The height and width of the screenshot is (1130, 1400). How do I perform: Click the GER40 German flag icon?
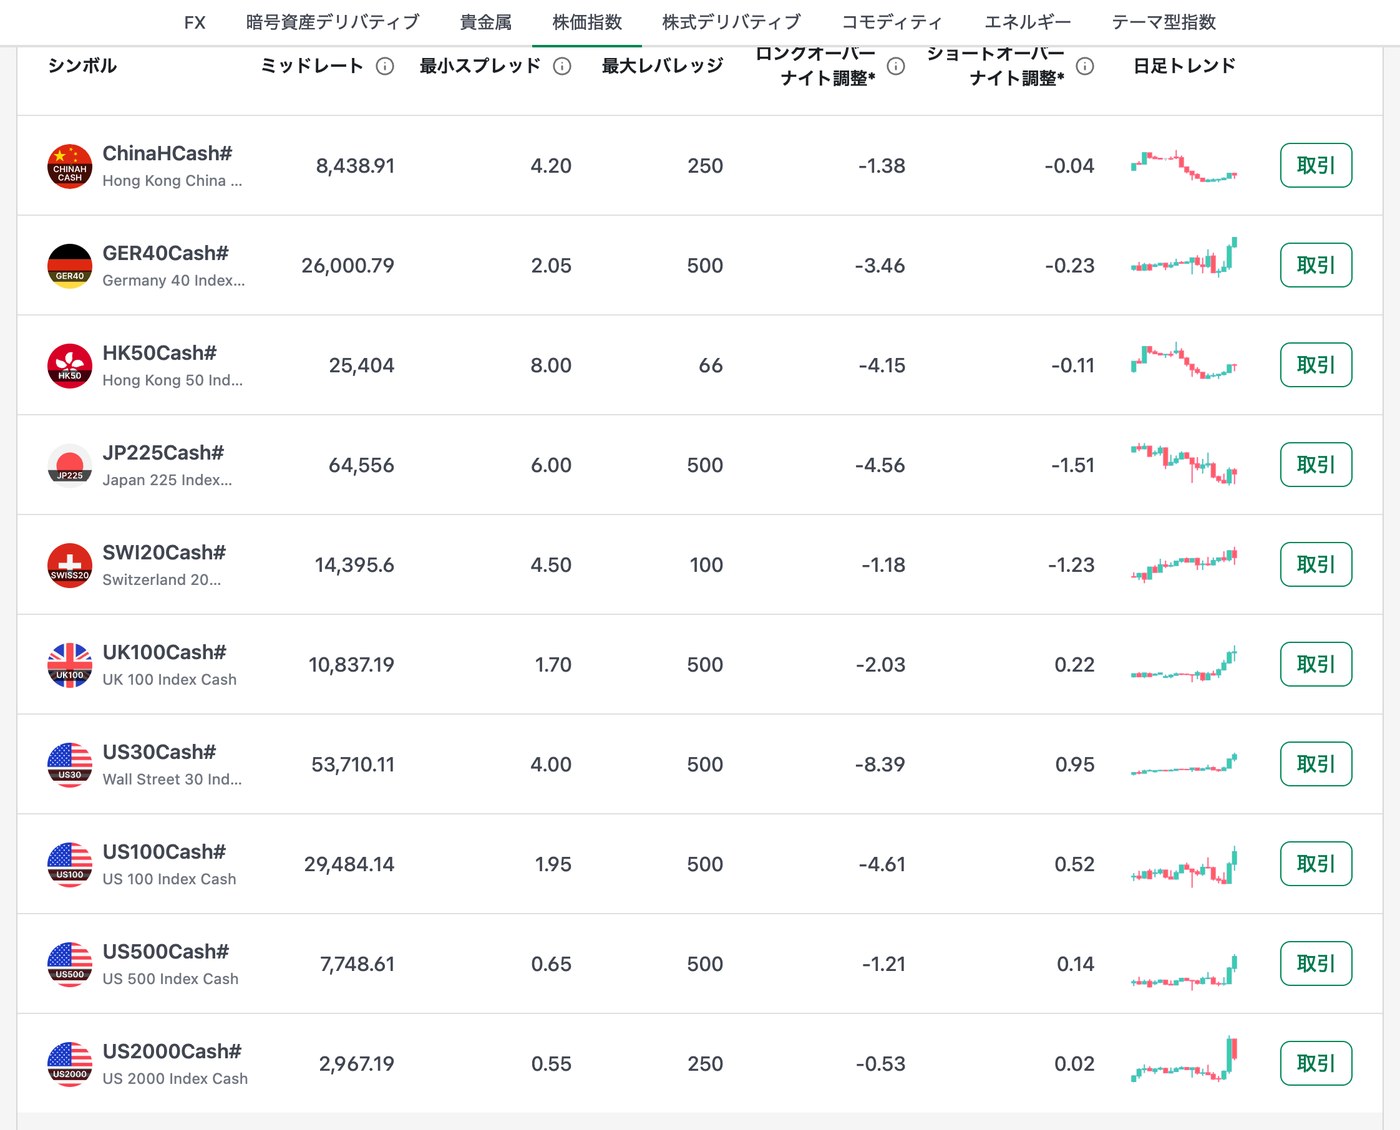[x=70, y=266]
